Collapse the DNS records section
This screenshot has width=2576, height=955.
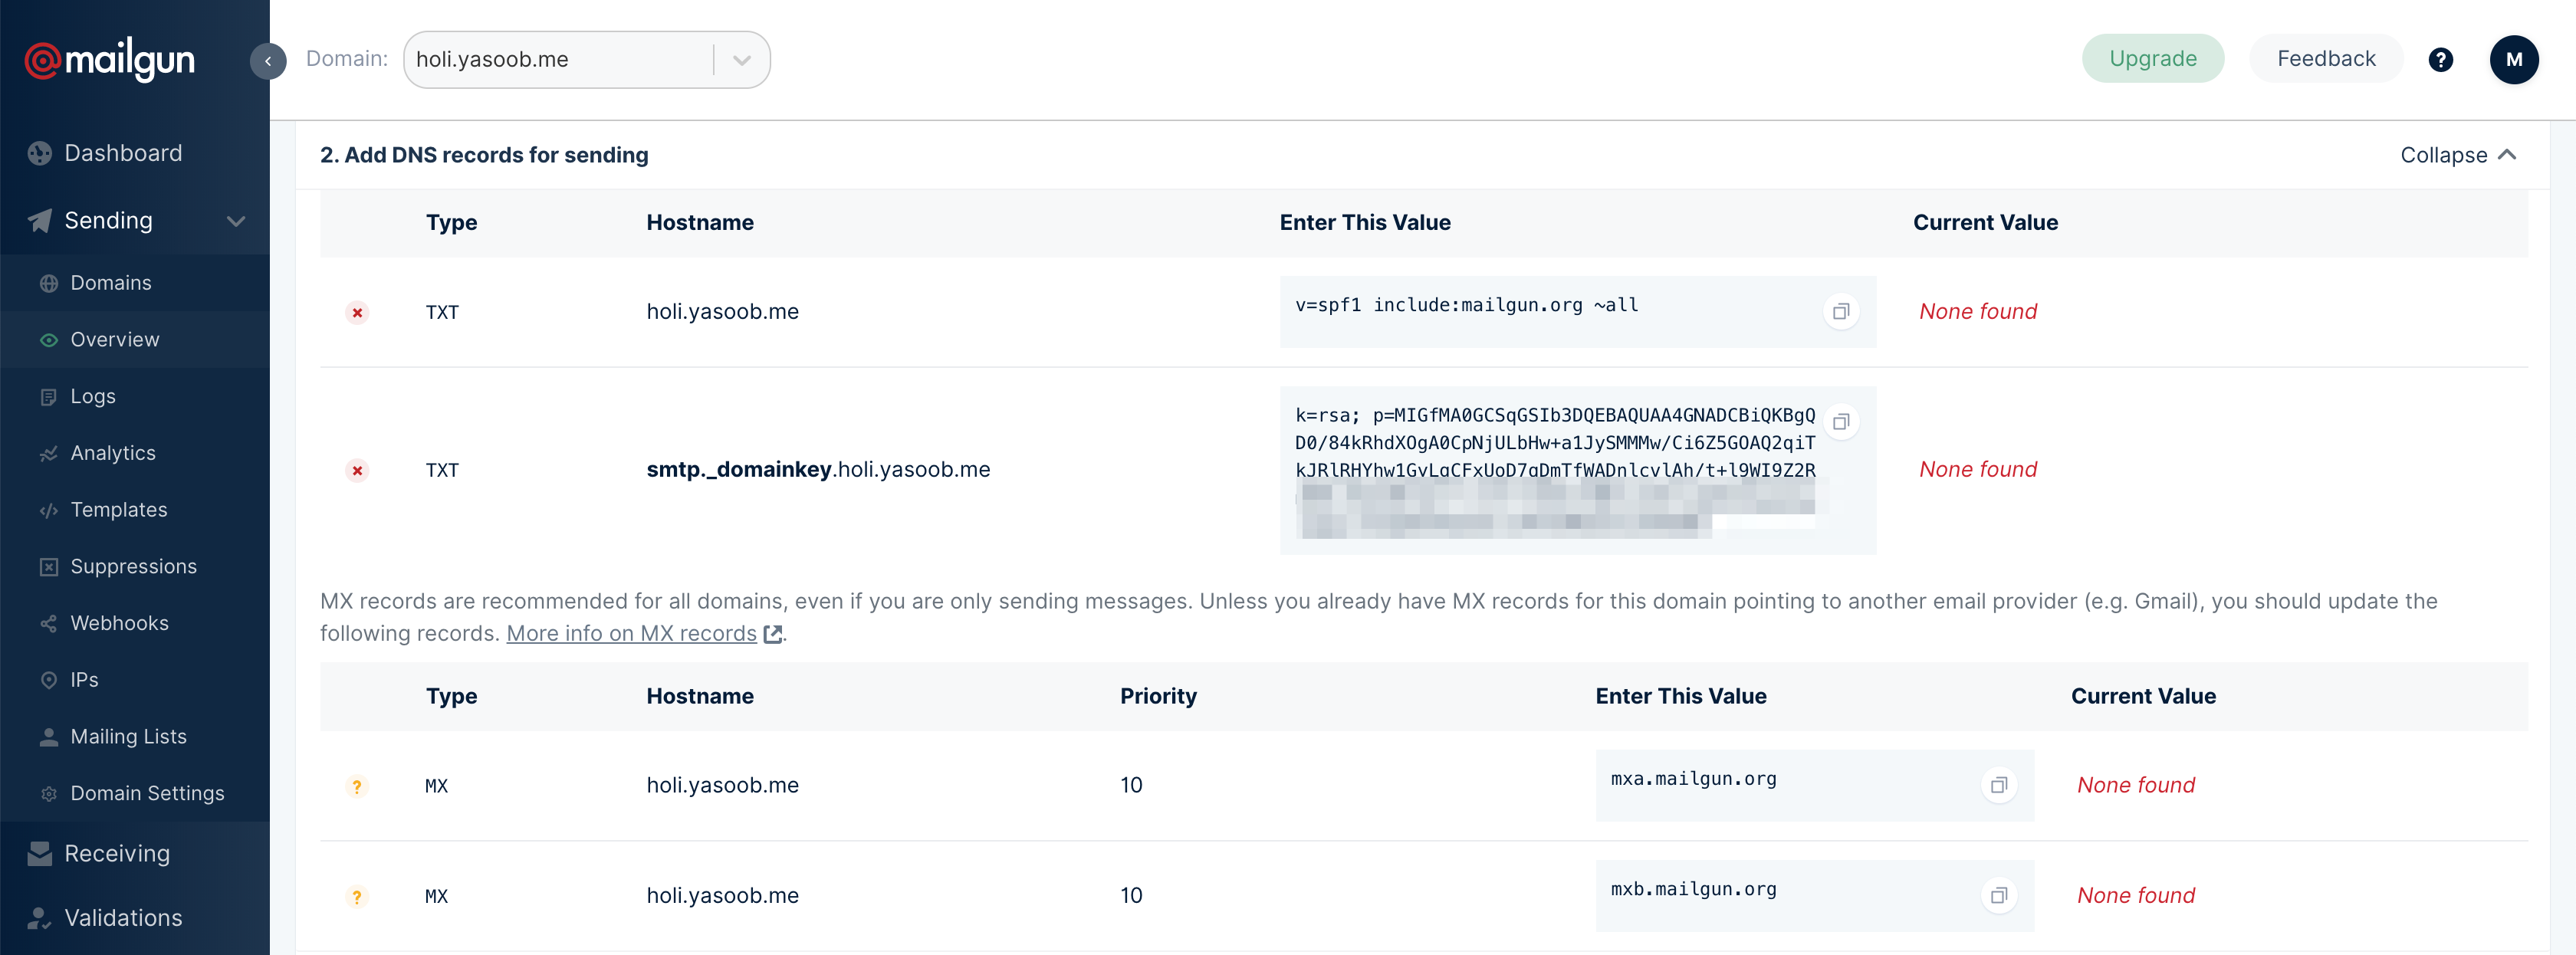[2457, 155]
